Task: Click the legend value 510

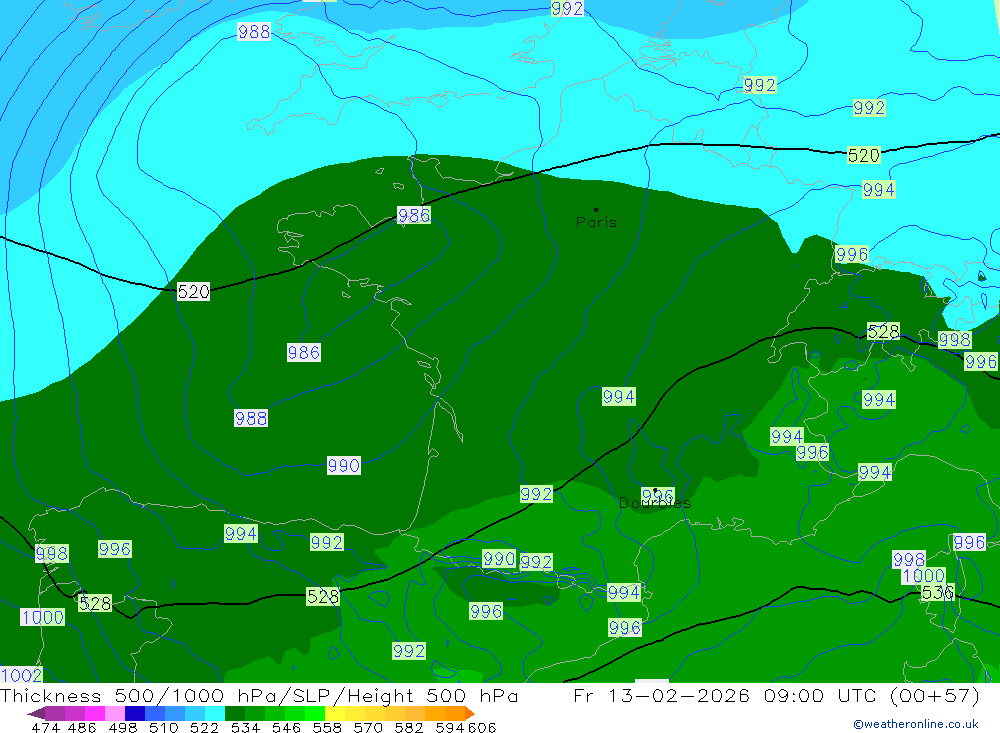Action: [x=164, y=727]
